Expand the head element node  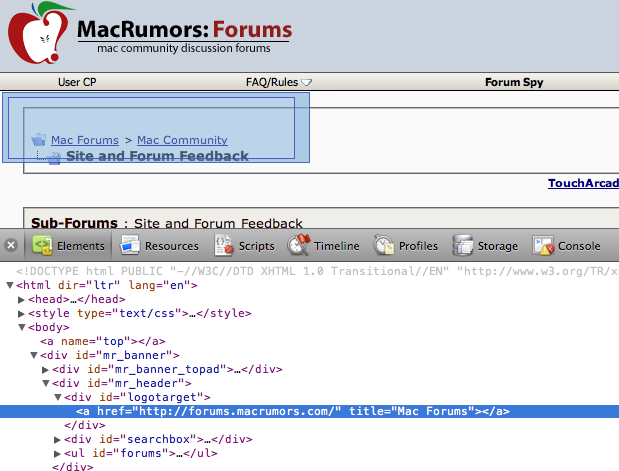pyautogui.click(x=21, y=300)
